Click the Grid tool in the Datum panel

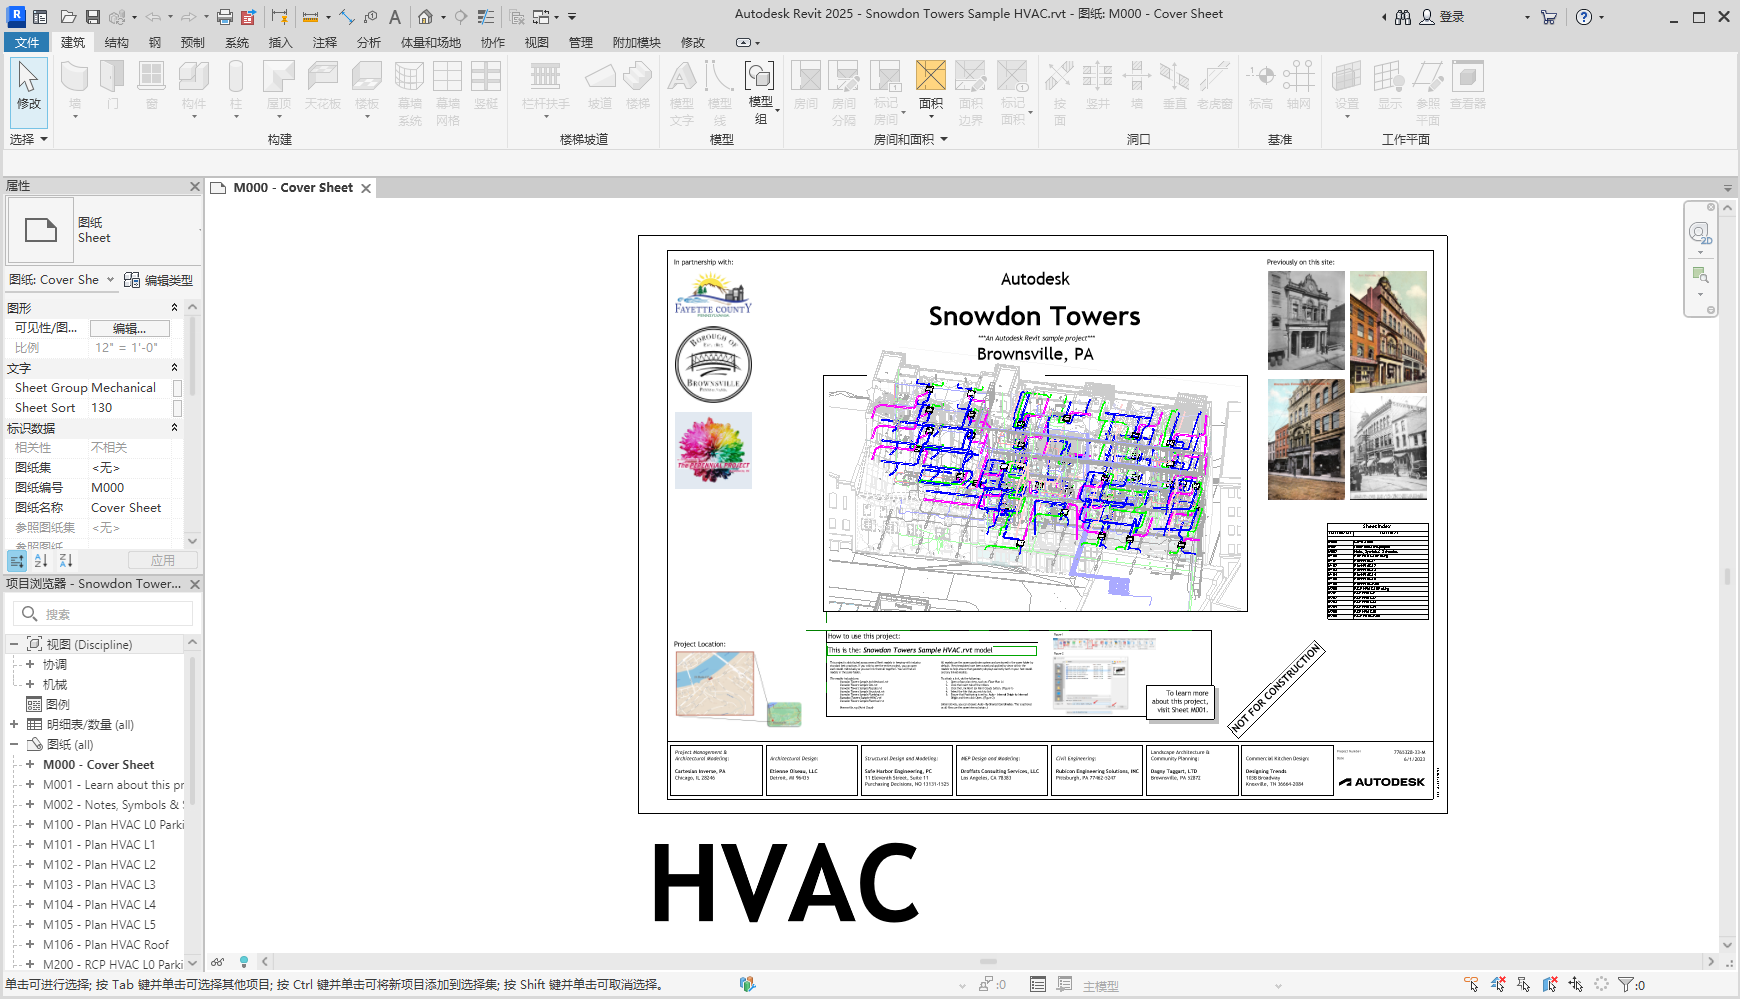1298,85
